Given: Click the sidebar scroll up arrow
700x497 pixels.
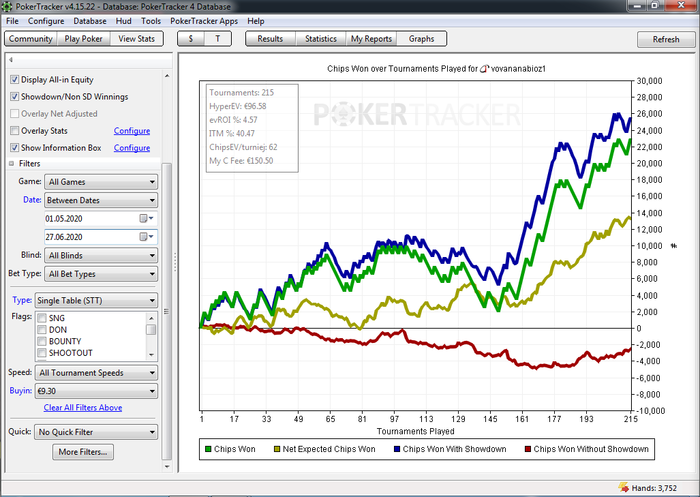Looking at the screenshot, I should (167, 76).
